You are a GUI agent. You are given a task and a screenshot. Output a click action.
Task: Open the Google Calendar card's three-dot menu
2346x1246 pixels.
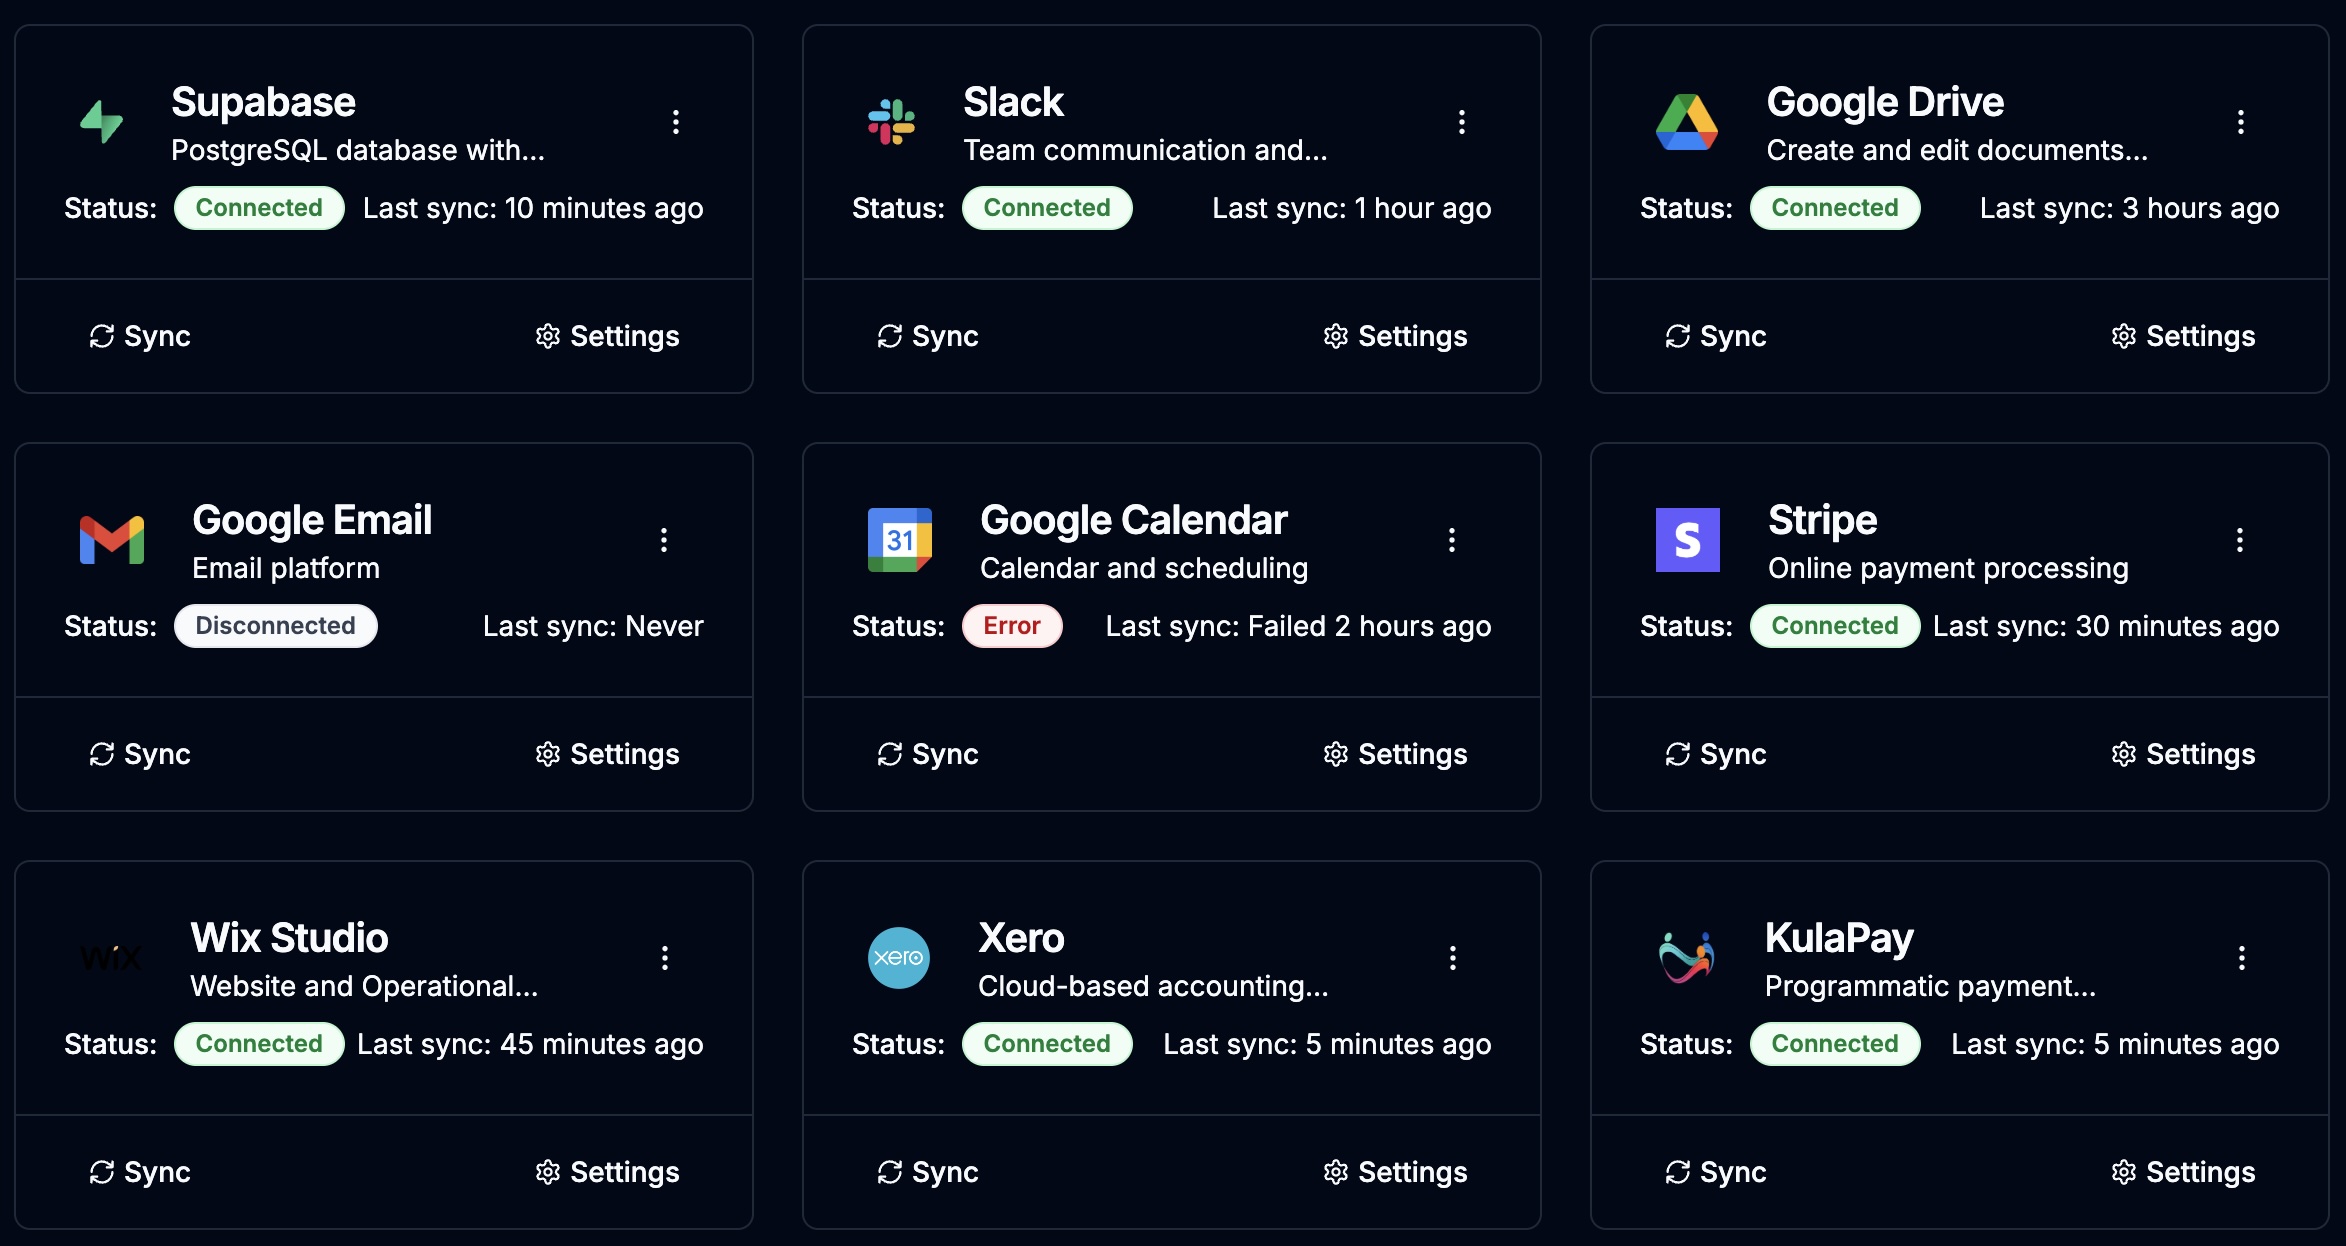click(1452, 540)
